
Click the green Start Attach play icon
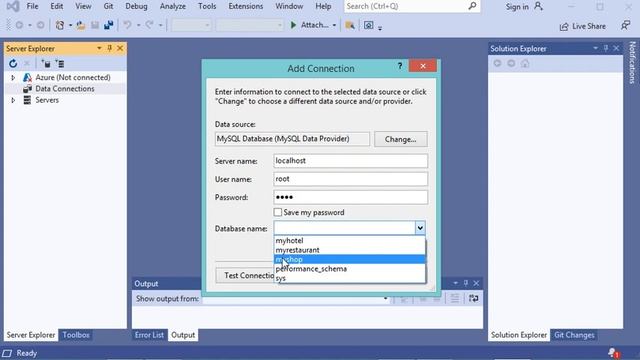pyautogui.click(x=293, y=25)
